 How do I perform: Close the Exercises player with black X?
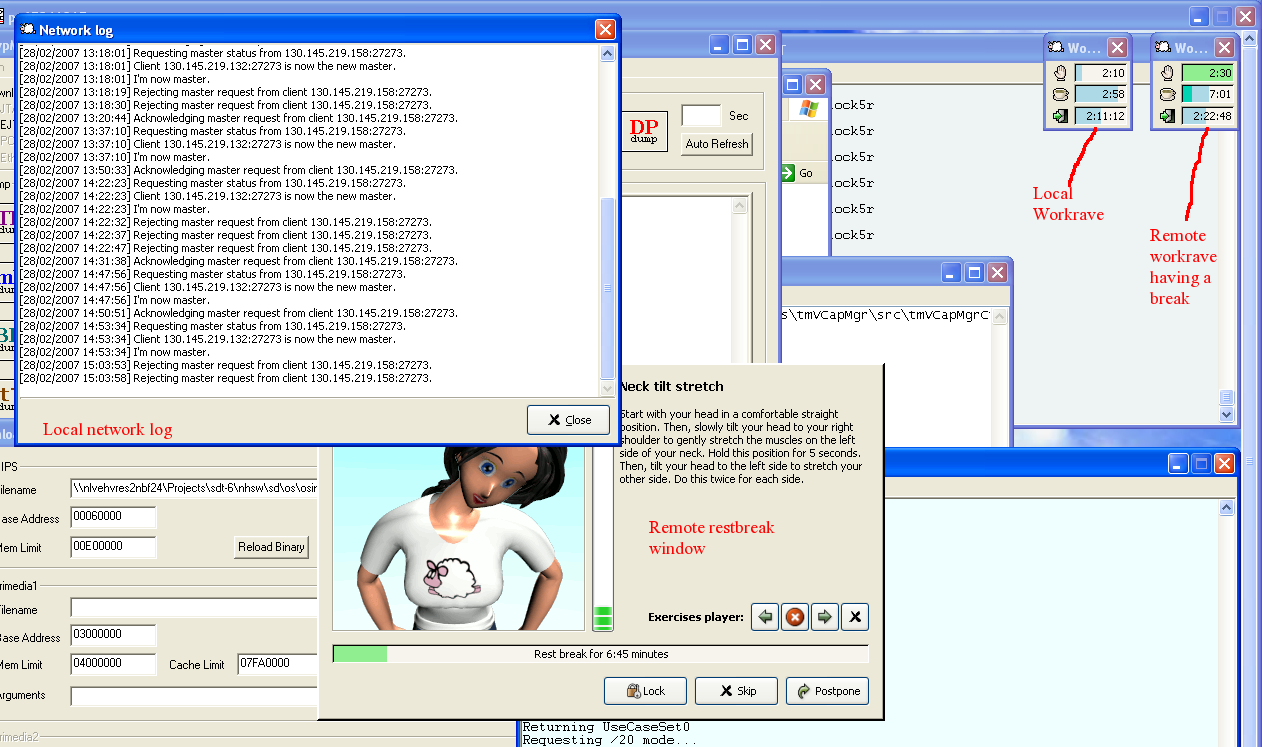click(854, 617)
